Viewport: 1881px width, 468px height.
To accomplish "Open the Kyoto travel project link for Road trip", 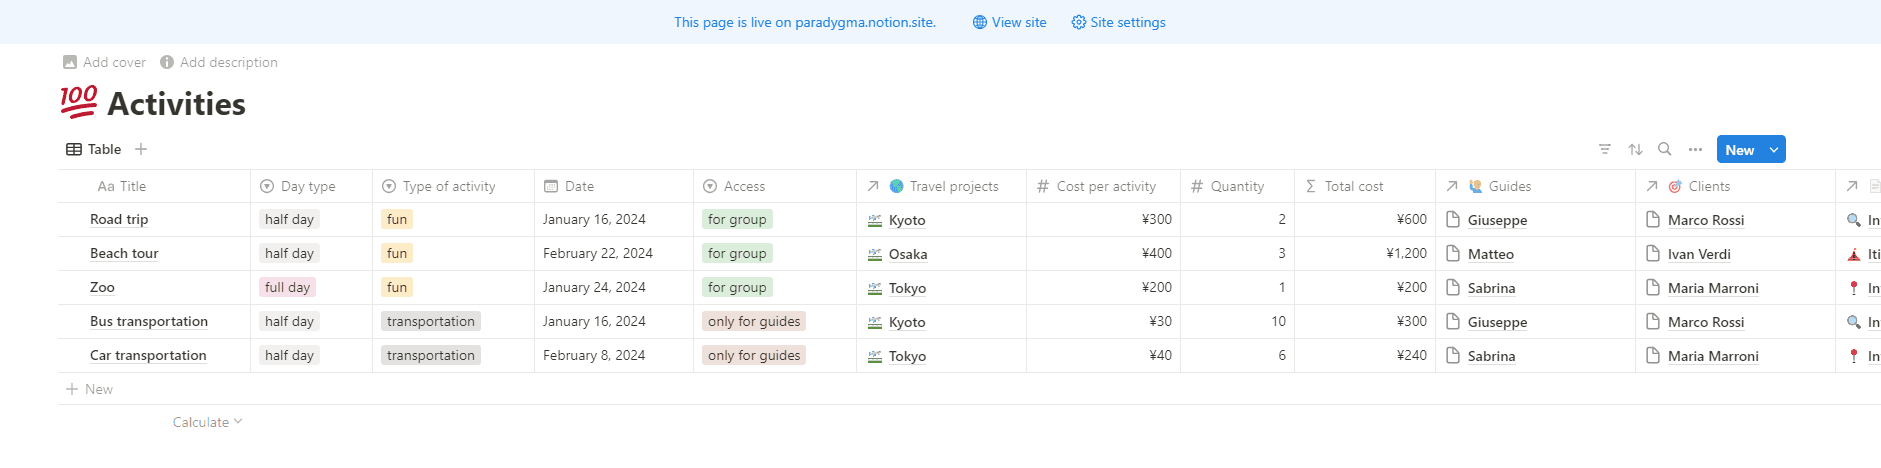I will pyautogui.click(x=907, y=220).
